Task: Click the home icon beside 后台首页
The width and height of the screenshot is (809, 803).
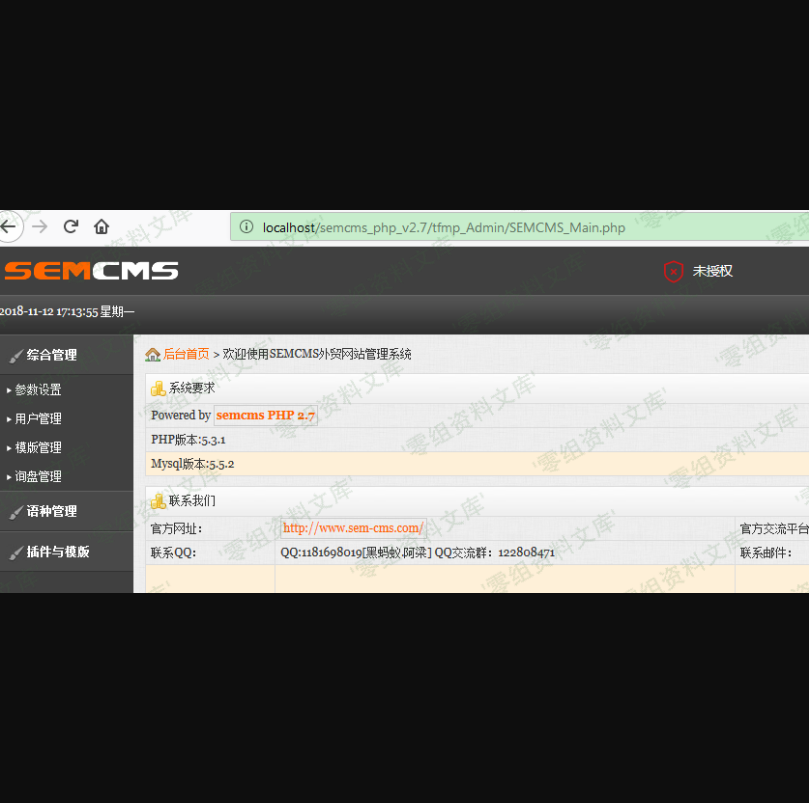Action: pos(153,354)
